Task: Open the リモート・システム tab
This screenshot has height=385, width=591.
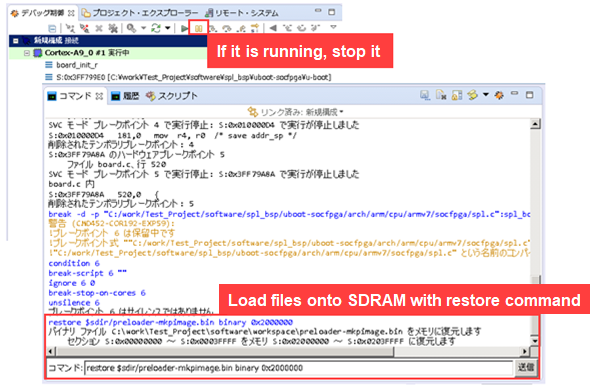Action: pos(242,13)
